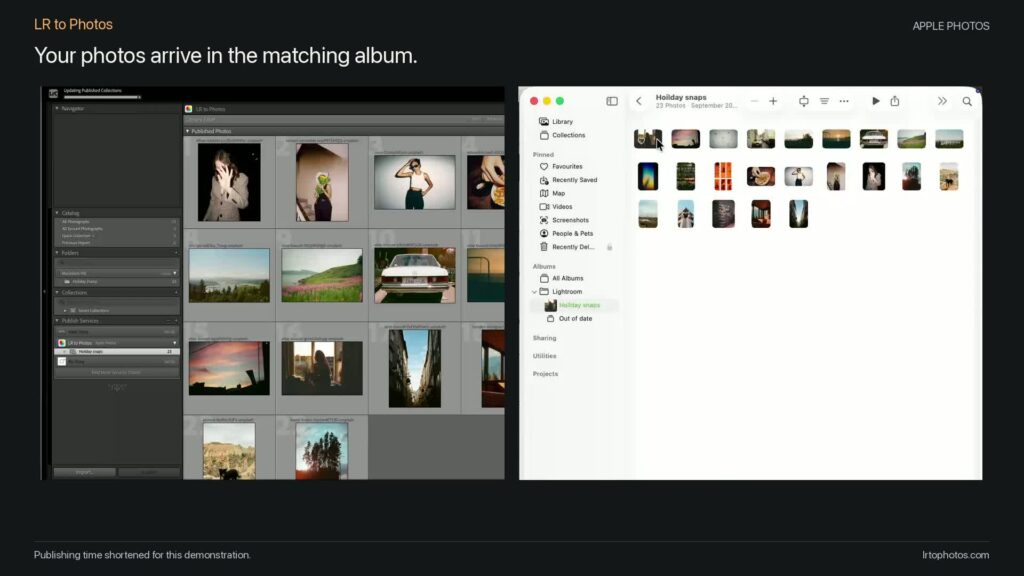Viewport: 1024px width, 576px height.
Task: Collapse the Navigator panel in Lightroom
Action: (57, 108)
